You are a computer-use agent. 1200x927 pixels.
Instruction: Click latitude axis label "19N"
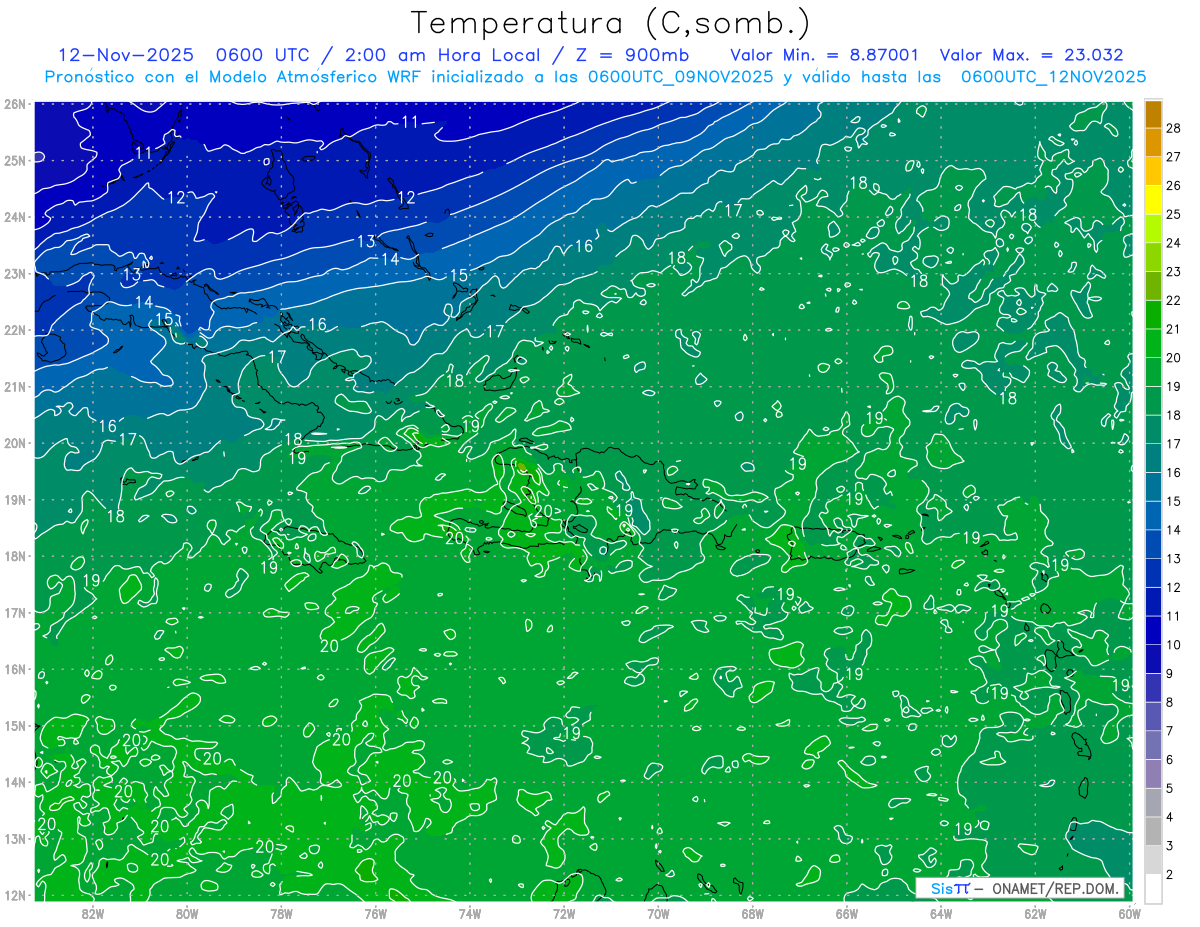pos(15,500)
